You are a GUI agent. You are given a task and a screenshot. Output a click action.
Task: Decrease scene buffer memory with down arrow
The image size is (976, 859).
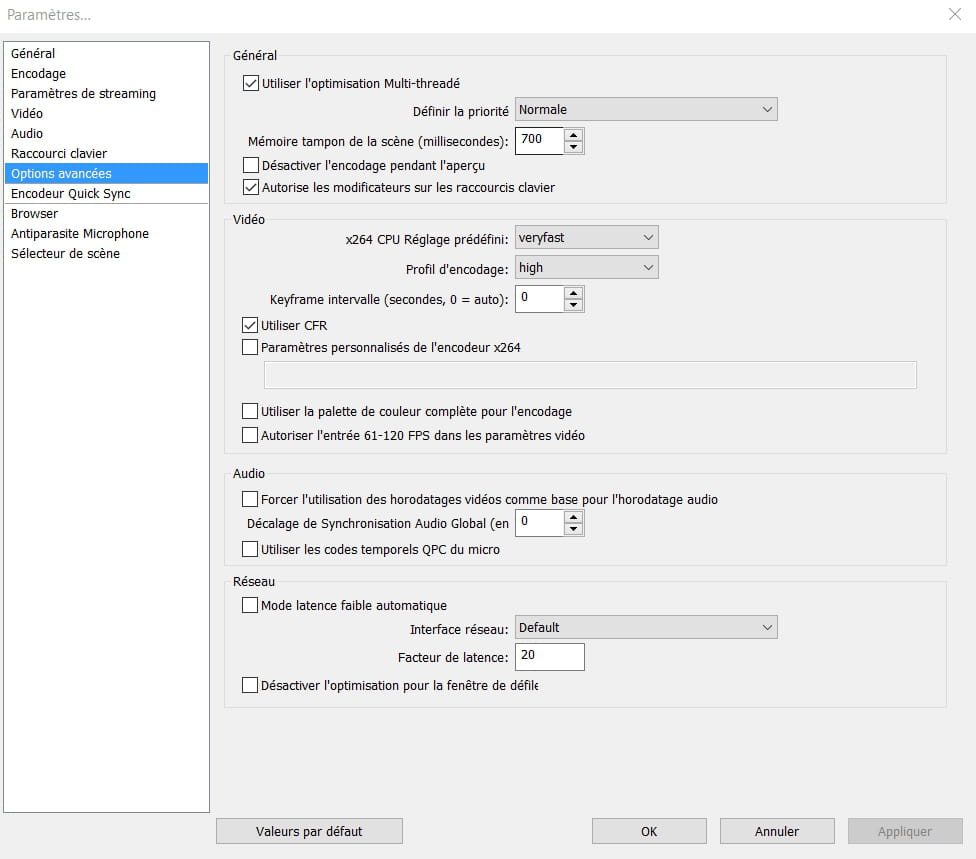[x=573, y=147]
